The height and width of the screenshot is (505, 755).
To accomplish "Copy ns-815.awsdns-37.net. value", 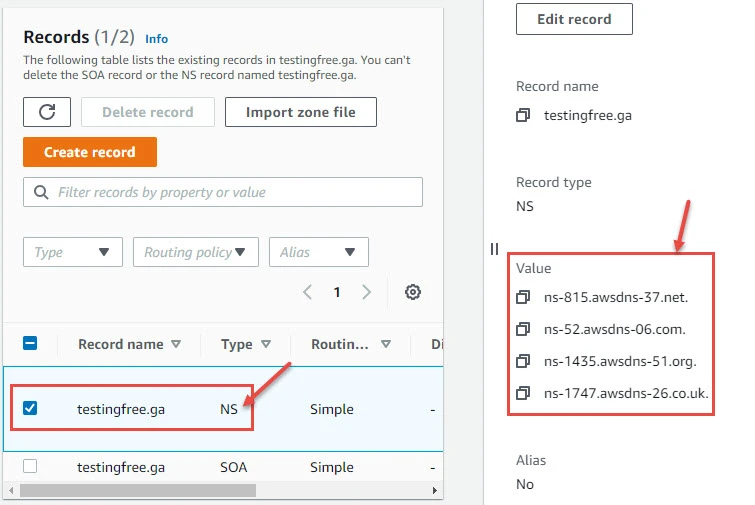I will point(523,297).
